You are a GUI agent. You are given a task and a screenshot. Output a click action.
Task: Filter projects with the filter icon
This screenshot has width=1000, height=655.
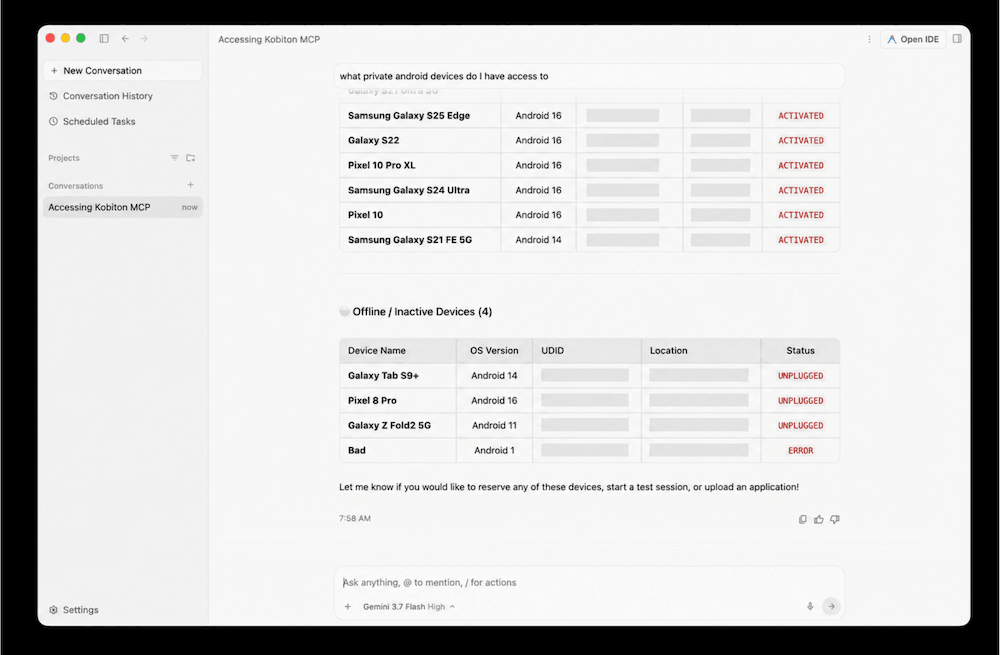tap(174, 158)
